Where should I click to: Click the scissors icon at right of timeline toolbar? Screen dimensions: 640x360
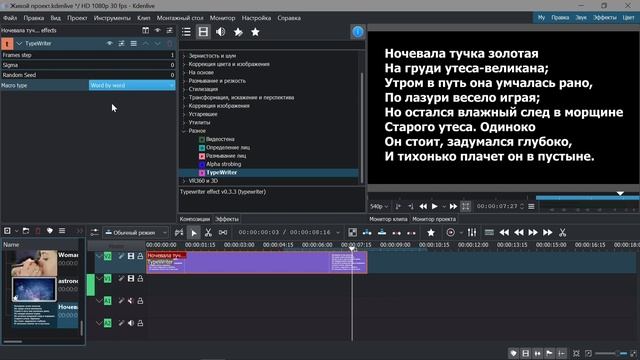pyautogui.click(x=562, y=233)
